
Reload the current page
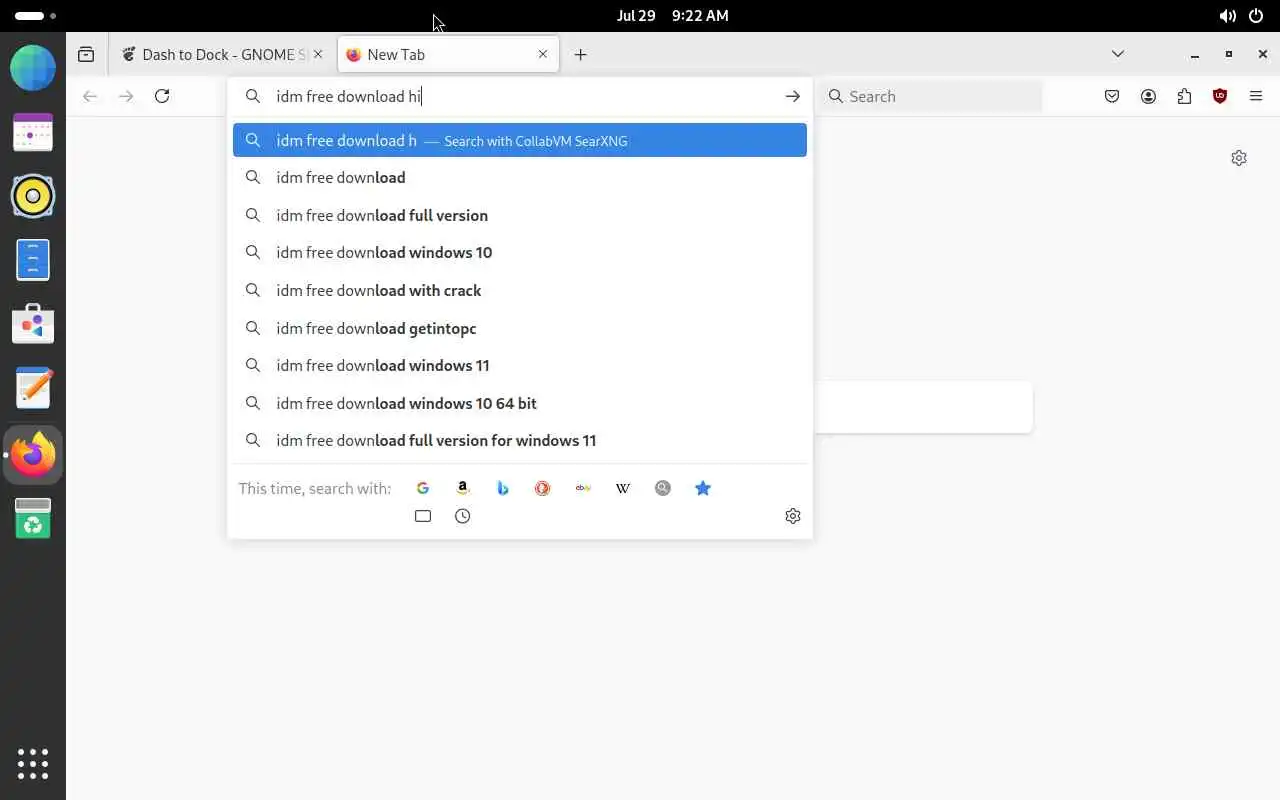point(162,96)
